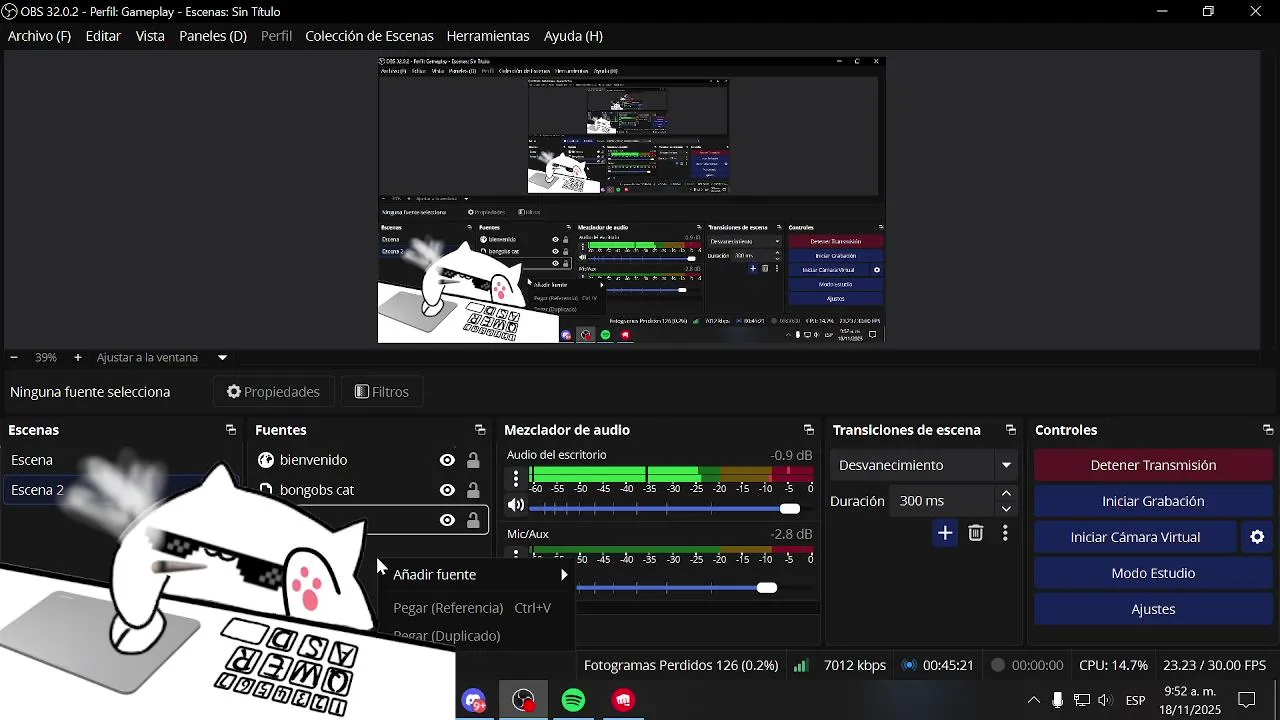Pop out the Fuentes dock panel
This screenshot has height=720, width=1280.
coord(480,430)
